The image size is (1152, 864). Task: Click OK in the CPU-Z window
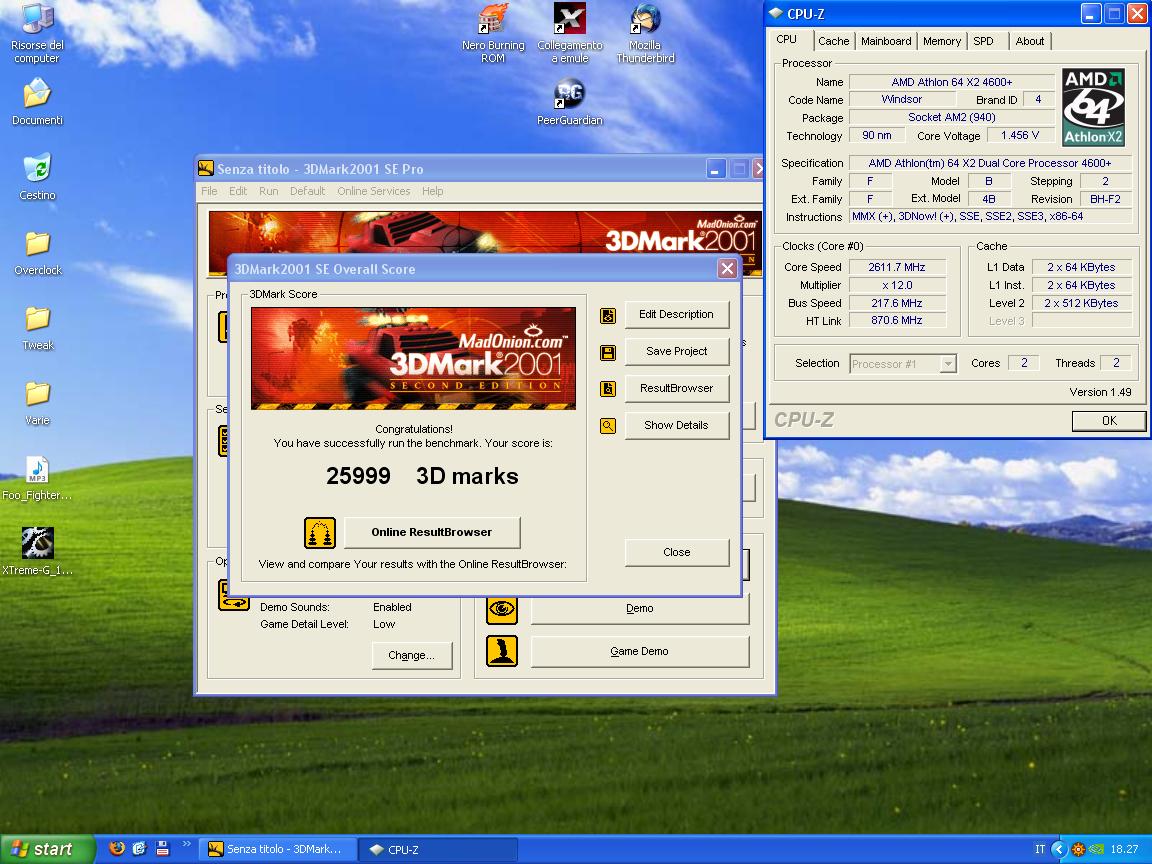coord(1109,421)
